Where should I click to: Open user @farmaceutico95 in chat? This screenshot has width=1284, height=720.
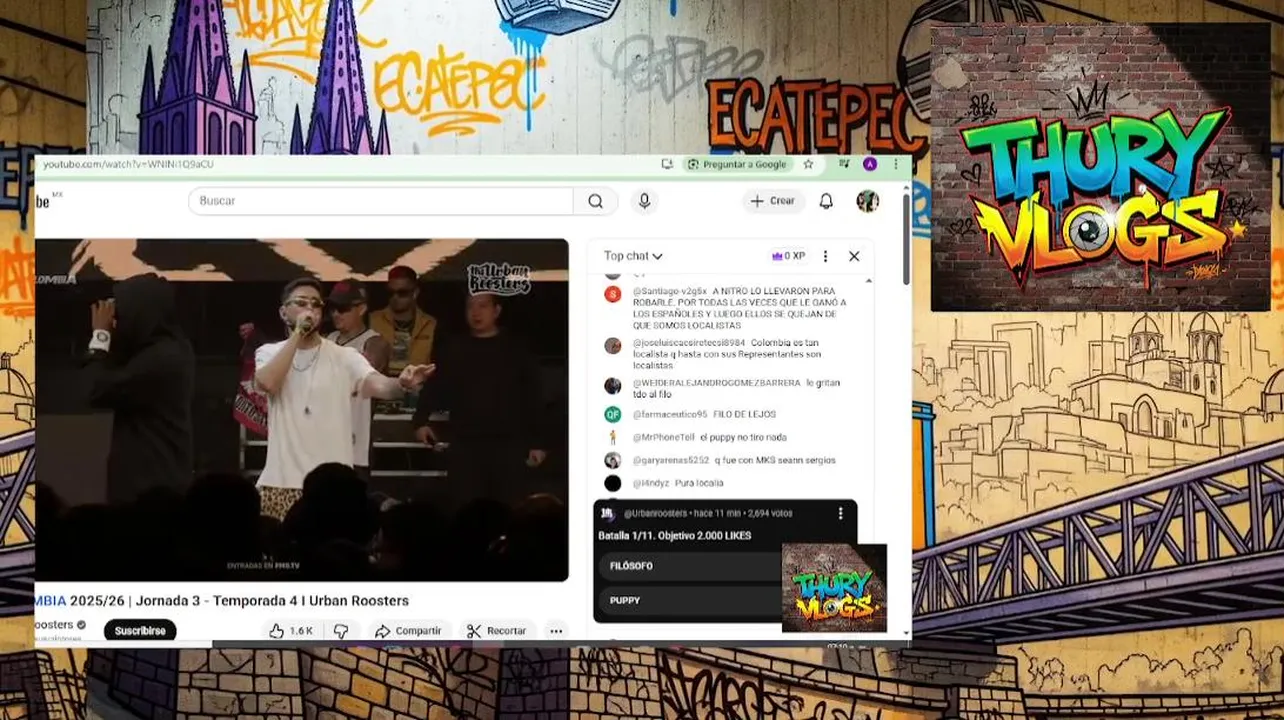(x=670, y=414)
